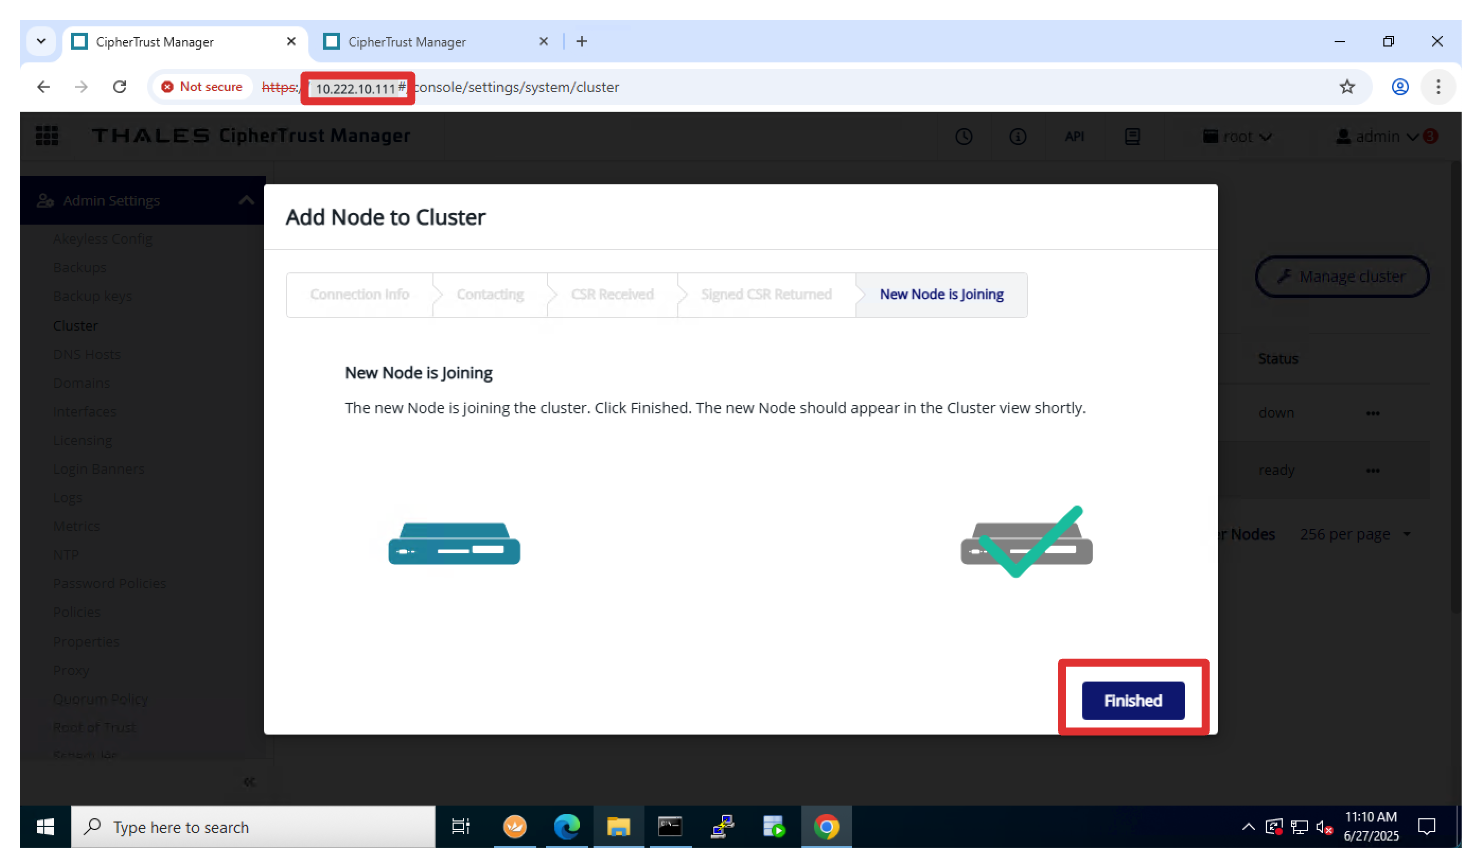Open the 256 per page dropdown
This screenshot has height=868, width=1481.
click(x=1354, y=535)
